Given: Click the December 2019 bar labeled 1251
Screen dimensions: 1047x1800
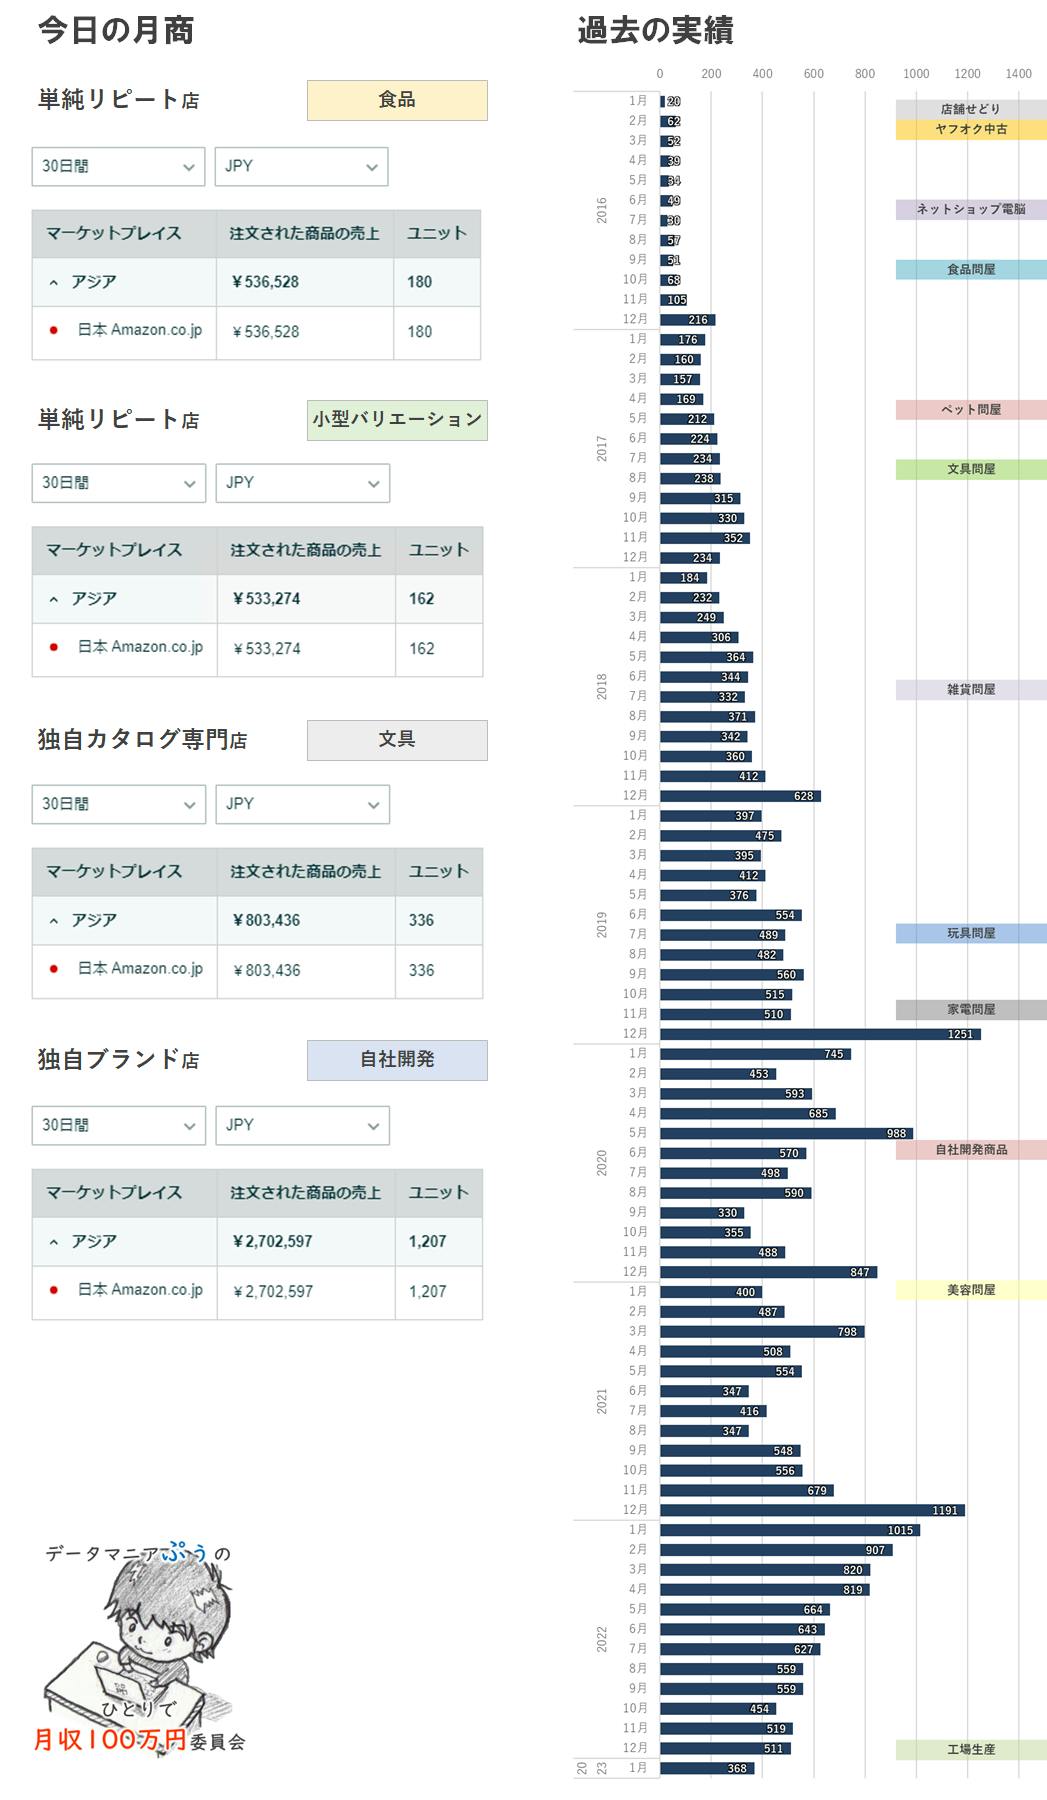Looking at the screenshot, I should point(820,1034).
